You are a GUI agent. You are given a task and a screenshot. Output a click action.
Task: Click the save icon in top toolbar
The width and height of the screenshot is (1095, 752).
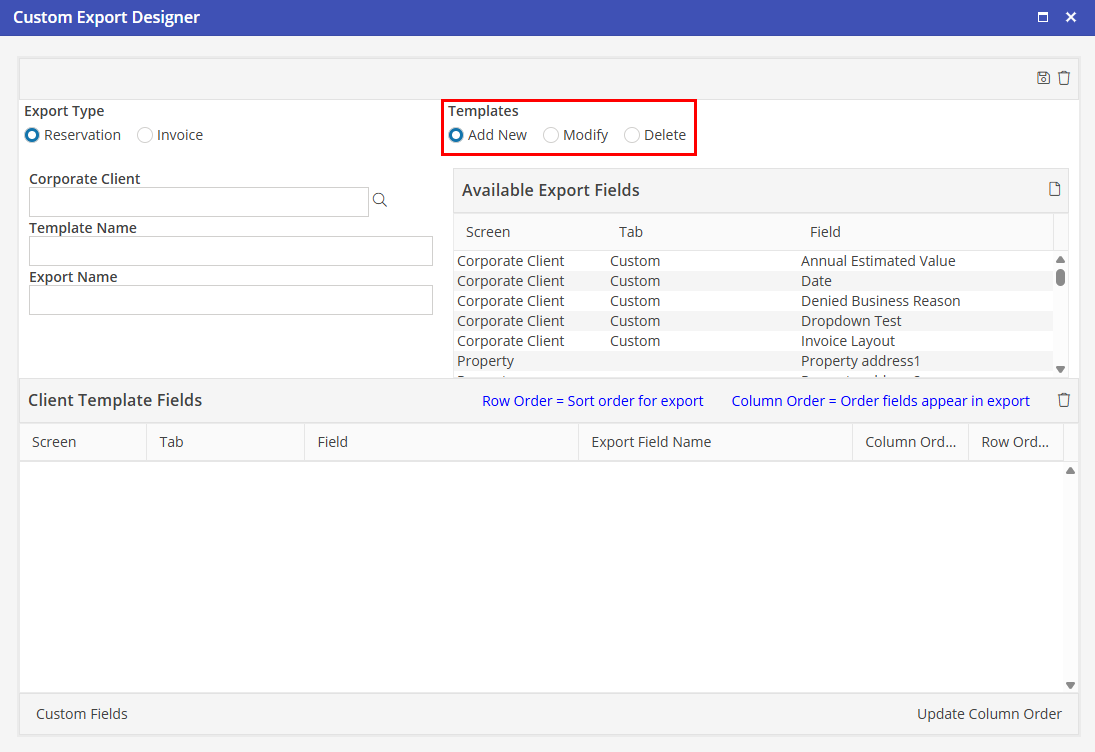point(1043,78)
